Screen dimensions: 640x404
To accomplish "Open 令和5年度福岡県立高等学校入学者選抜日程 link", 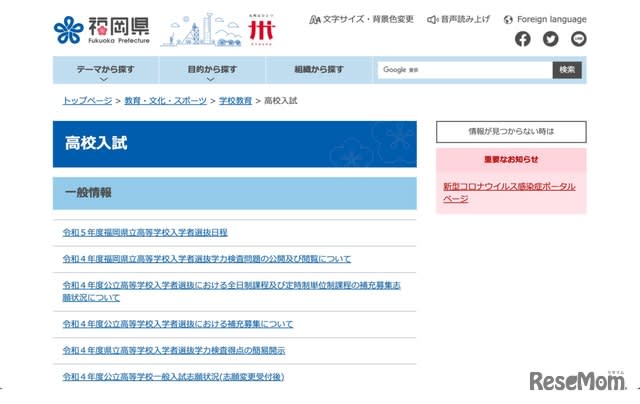I will [x=145, y=233].
